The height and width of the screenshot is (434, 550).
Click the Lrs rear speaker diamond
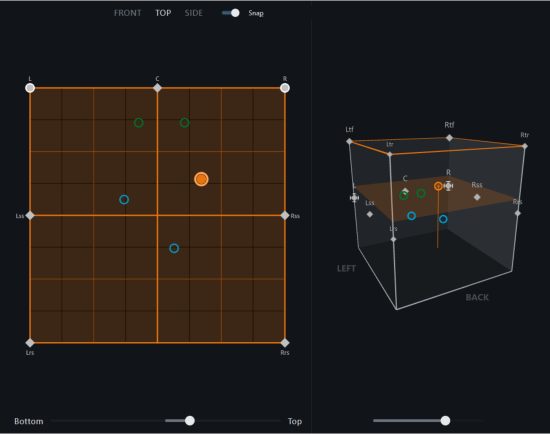pyautogui.click(x=30, y=343)
